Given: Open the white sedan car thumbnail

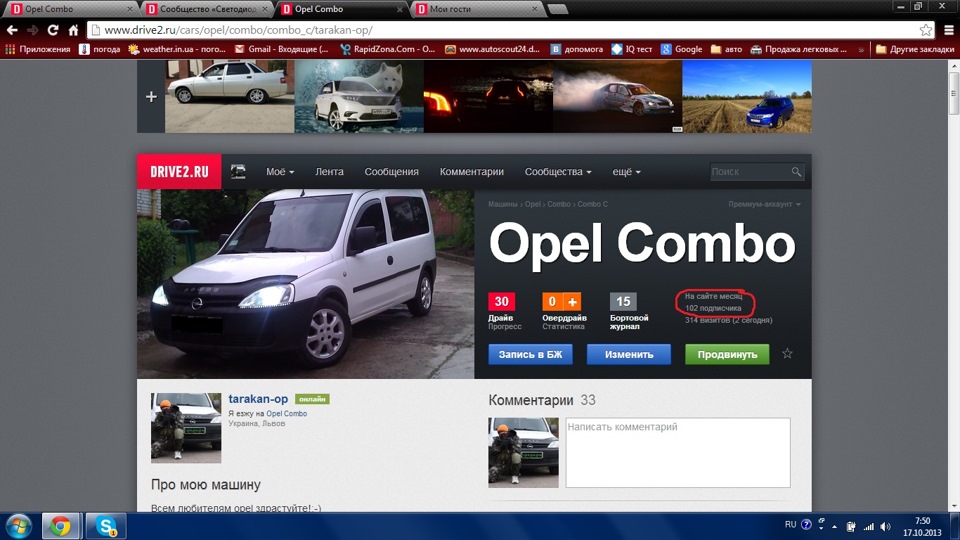Looking at the screenshot, I should (x=230, y=96).
